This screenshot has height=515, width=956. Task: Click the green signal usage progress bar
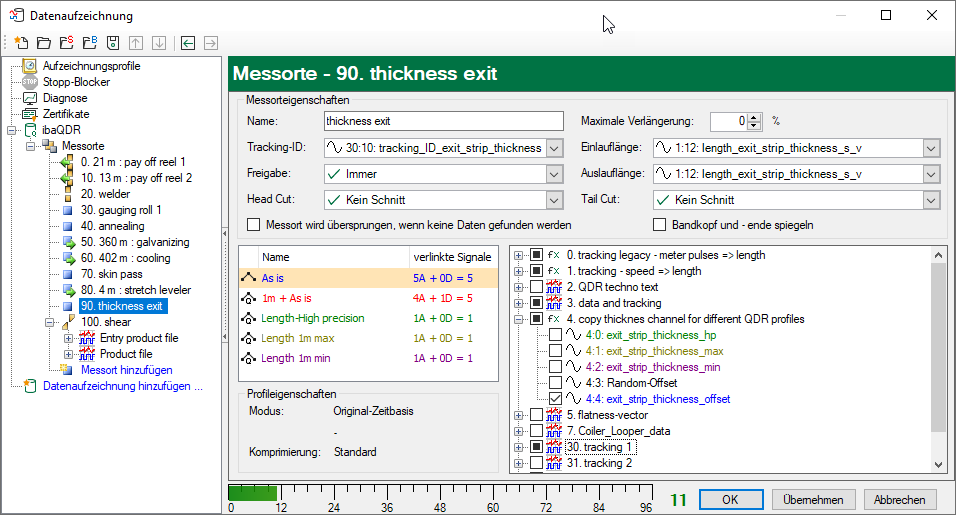(252, 493)
